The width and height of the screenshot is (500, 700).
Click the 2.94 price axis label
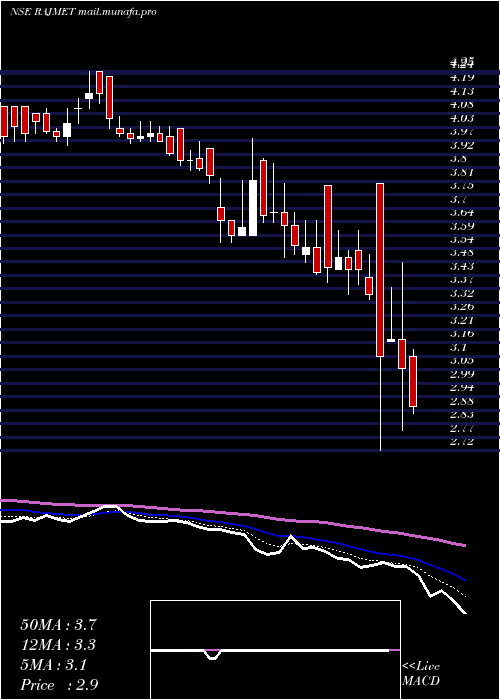click(462, 388)
